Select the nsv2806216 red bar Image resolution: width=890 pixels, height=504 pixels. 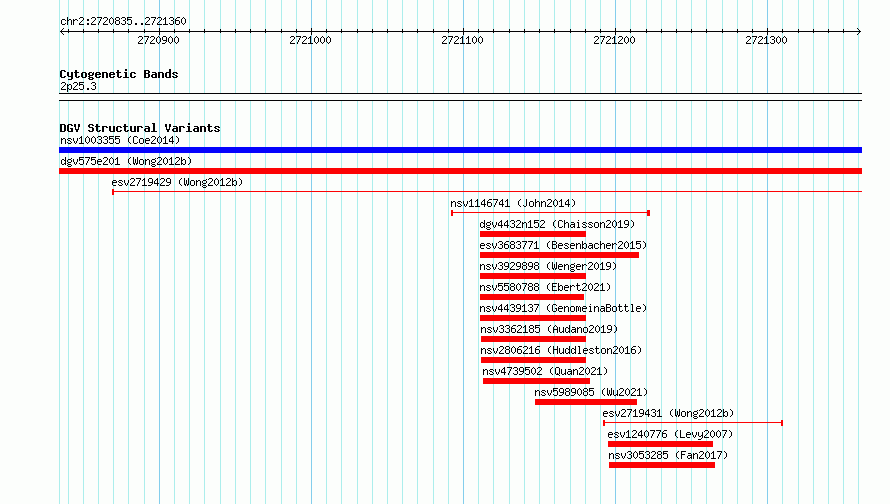coord(533,360)
